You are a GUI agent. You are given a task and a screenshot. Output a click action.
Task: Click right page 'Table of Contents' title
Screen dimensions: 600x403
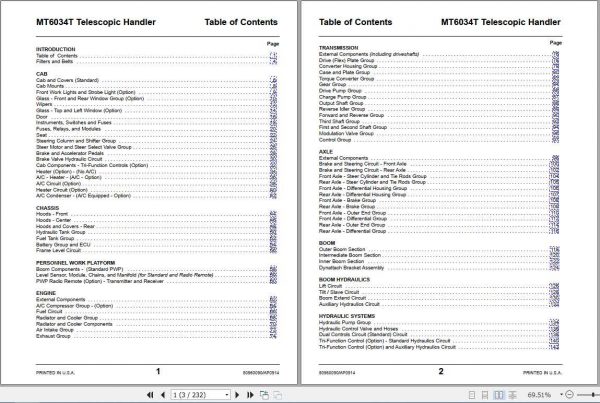pos(355,22)
